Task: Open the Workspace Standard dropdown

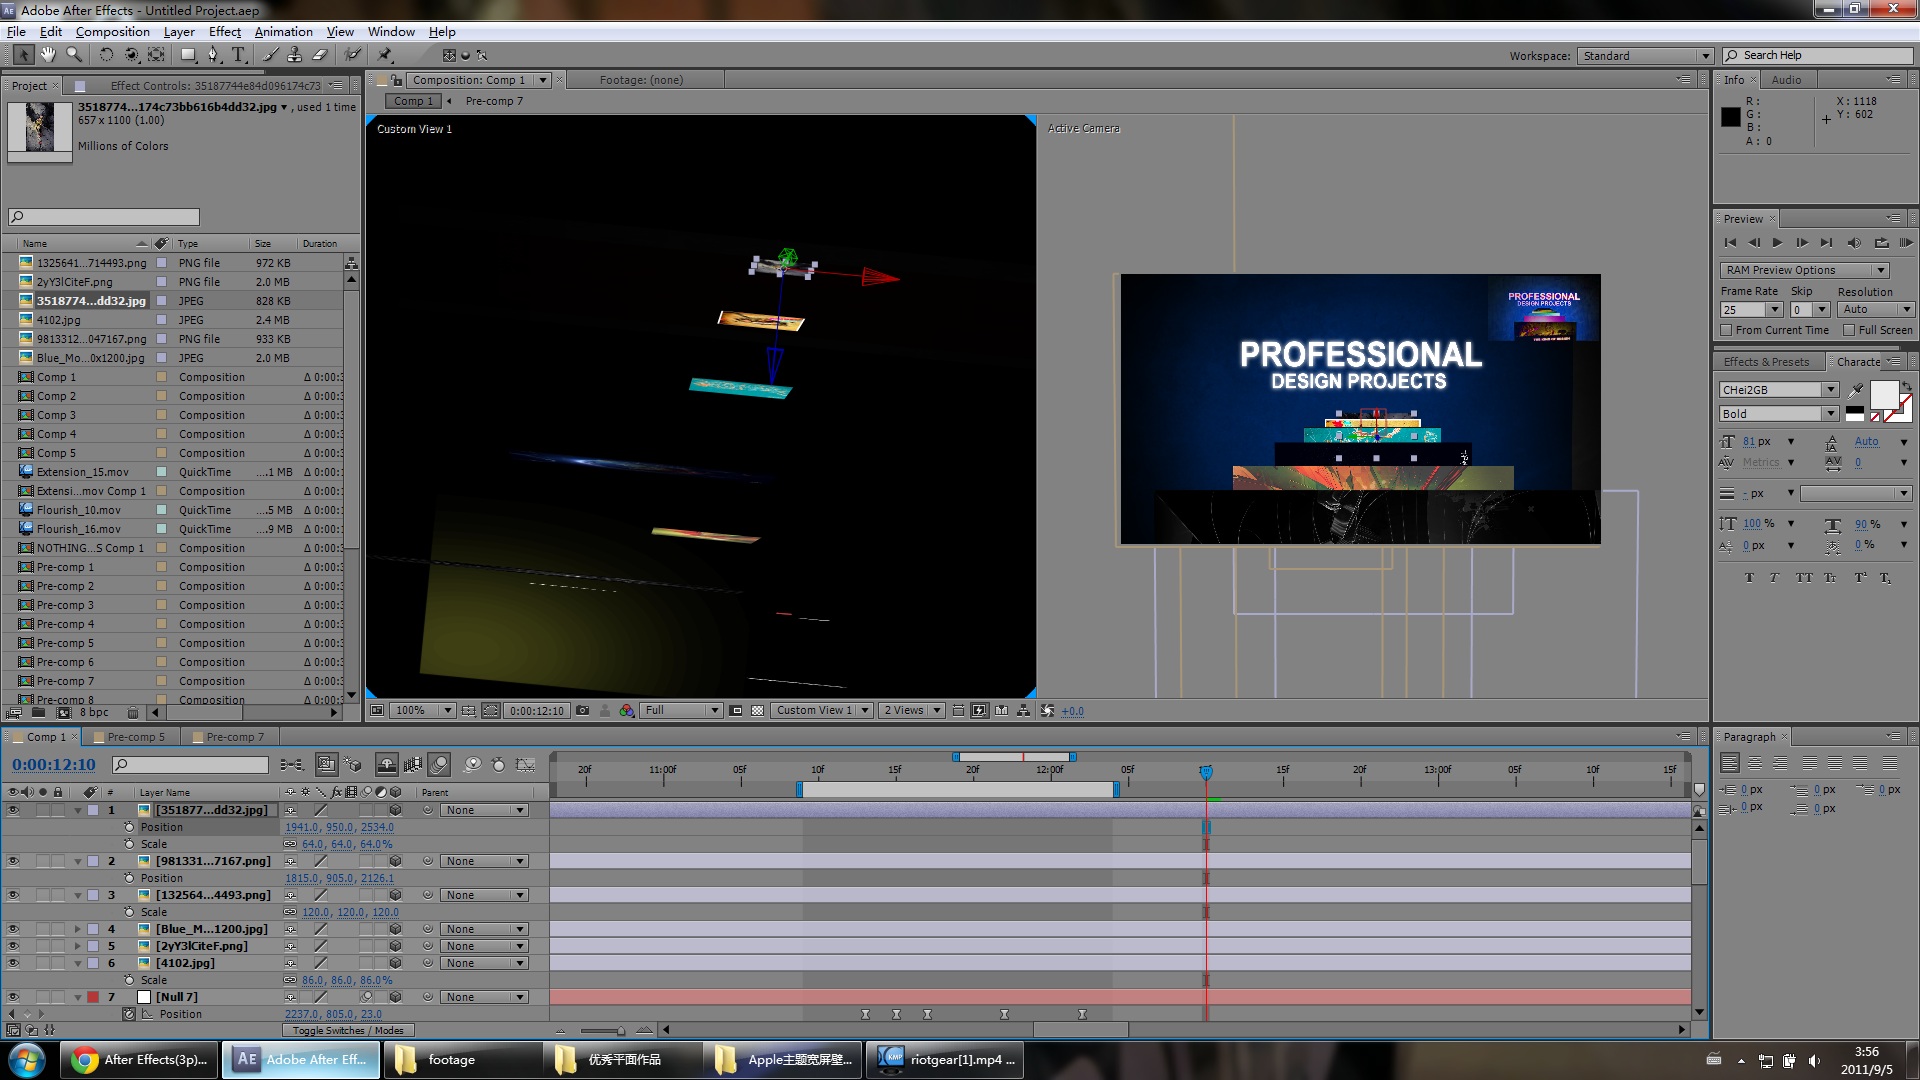Action: click(1645, 56)
